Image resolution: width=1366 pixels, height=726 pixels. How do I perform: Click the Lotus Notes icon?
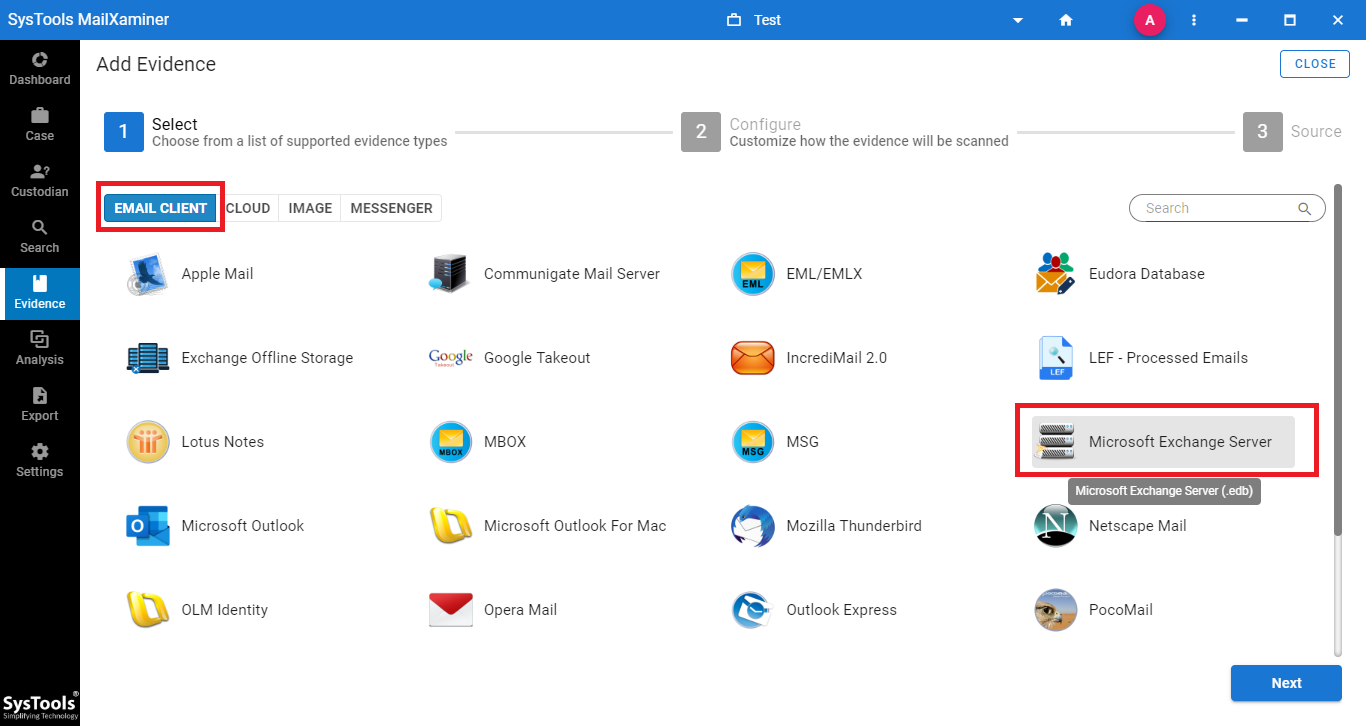tap(148, 442)
